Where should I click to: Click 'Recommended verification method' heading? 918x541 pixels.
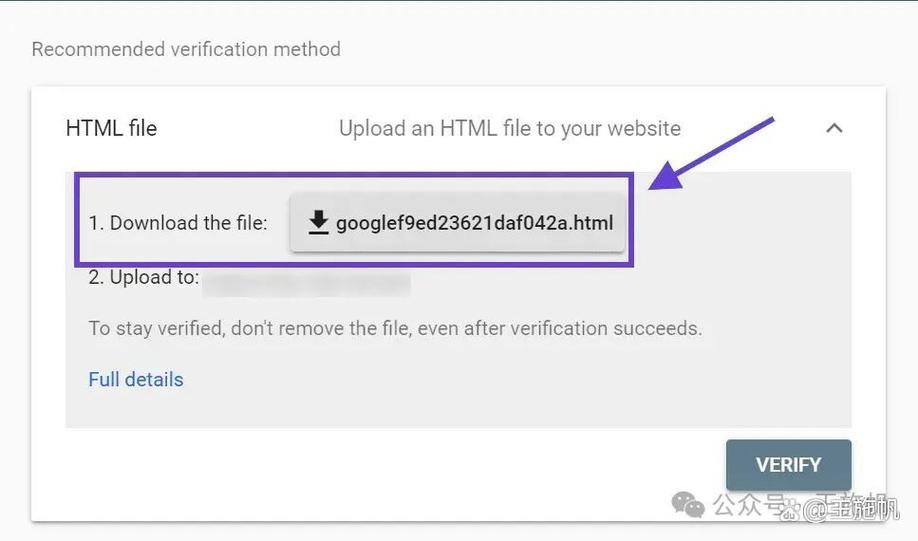[186, 49]
